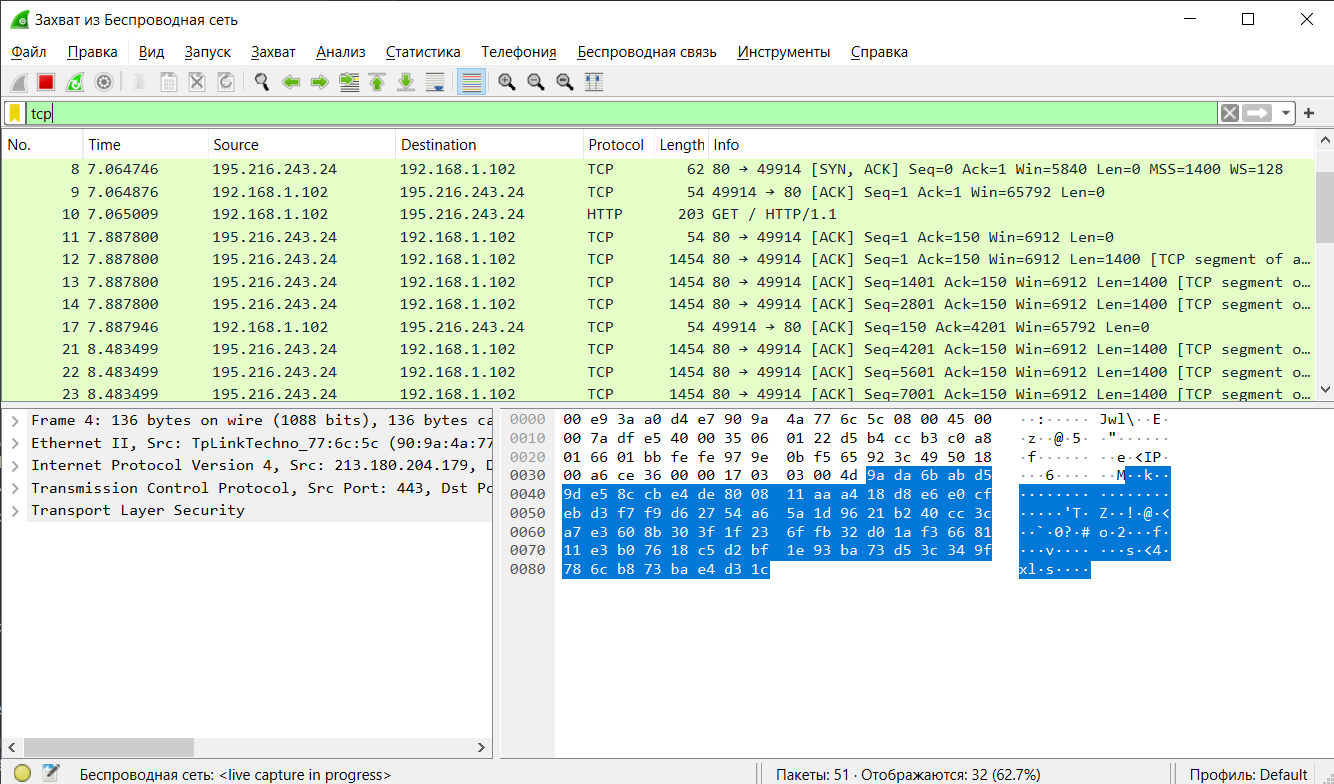Click the open capture file icon
Viewport: 1334px width, 784px height.
(140, 82)
